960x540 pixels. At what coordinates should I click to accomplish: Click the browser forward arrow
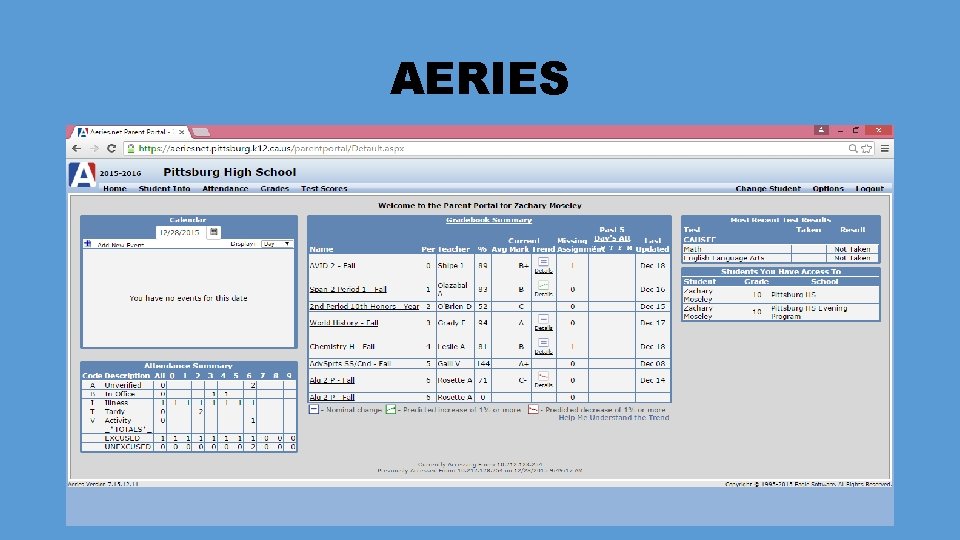[94, 148]
